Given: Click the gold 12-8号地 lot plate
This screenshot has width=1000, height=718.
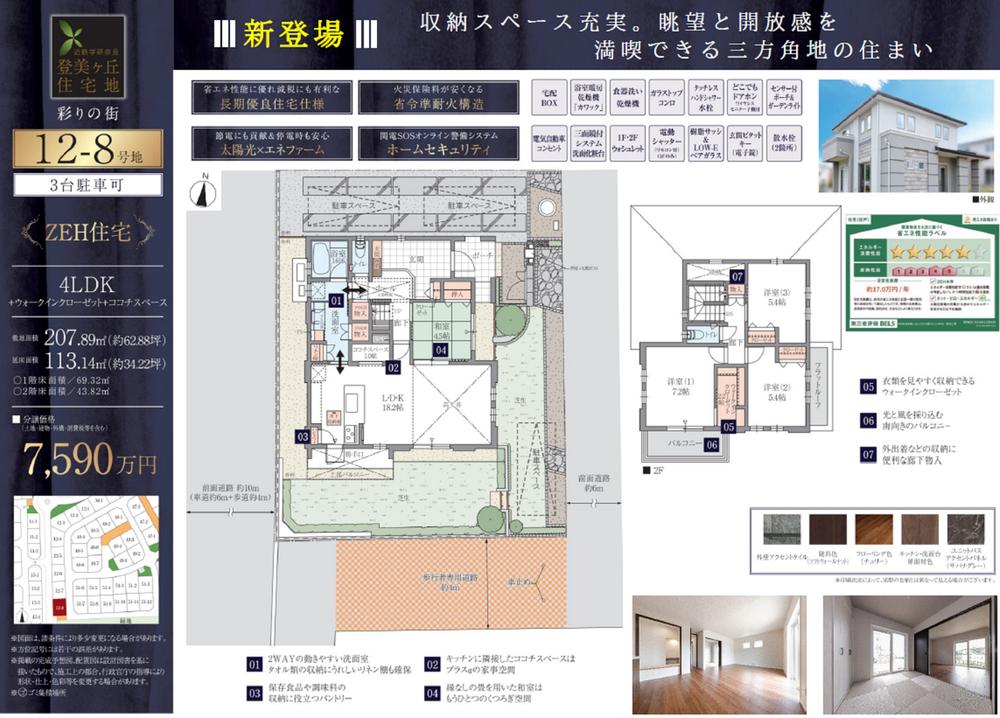Looking at the screenshot, I should 88,149.
